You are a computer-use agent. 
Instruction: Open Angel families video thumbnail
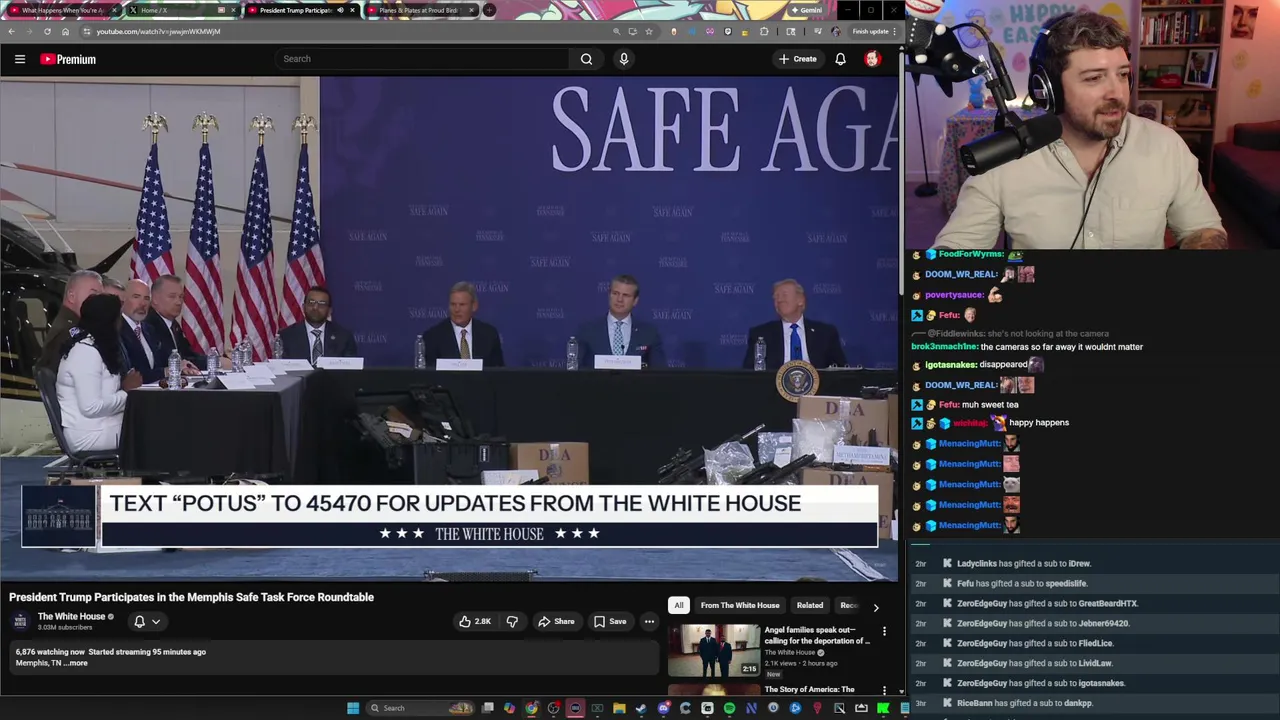click(714, 650)
